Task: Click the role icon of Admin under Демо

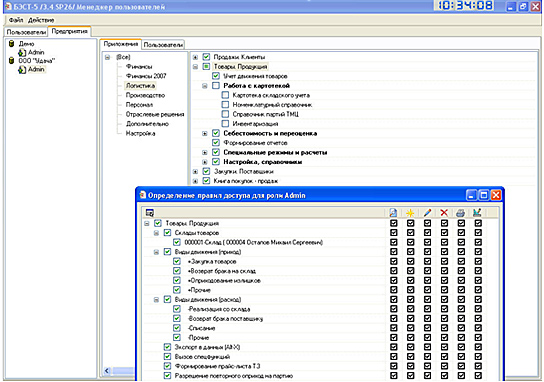Action: pos(22,52)
